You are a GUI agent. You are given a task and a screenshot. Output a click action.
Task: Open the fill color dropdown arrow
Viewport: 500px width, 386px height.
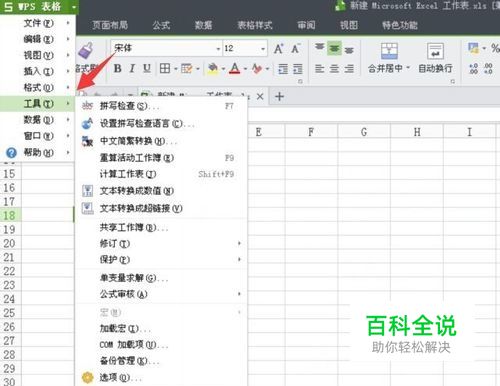pos(223,69)
